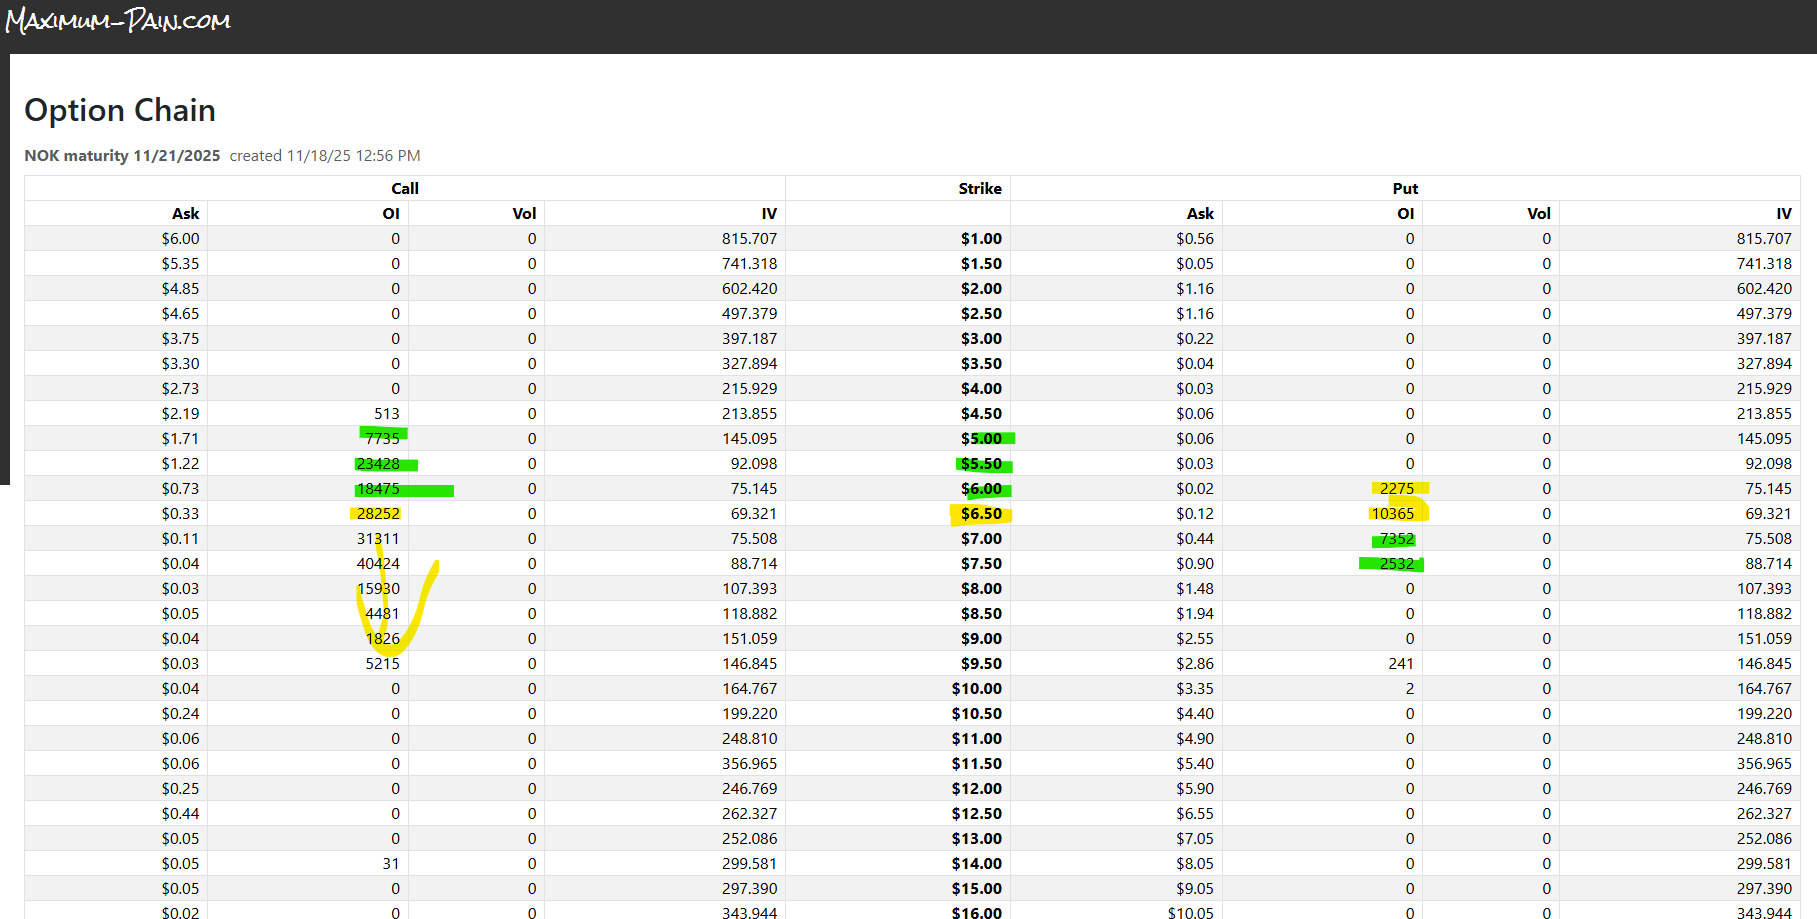The height and width of the screenshot is (919, 1817).
Task: Click the Strike column header
Action: 979,188
